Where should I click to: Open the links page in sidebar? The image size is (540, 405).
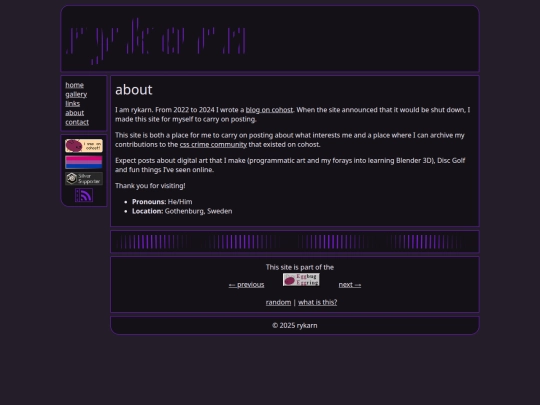(73, 104)
